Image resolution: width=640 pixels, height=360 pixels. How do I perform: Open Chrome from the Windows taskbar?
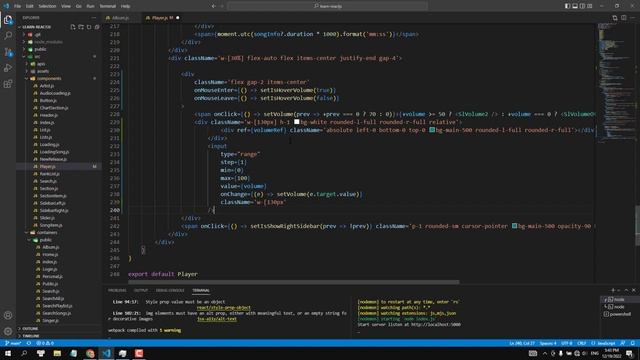(x=90, y=353)
